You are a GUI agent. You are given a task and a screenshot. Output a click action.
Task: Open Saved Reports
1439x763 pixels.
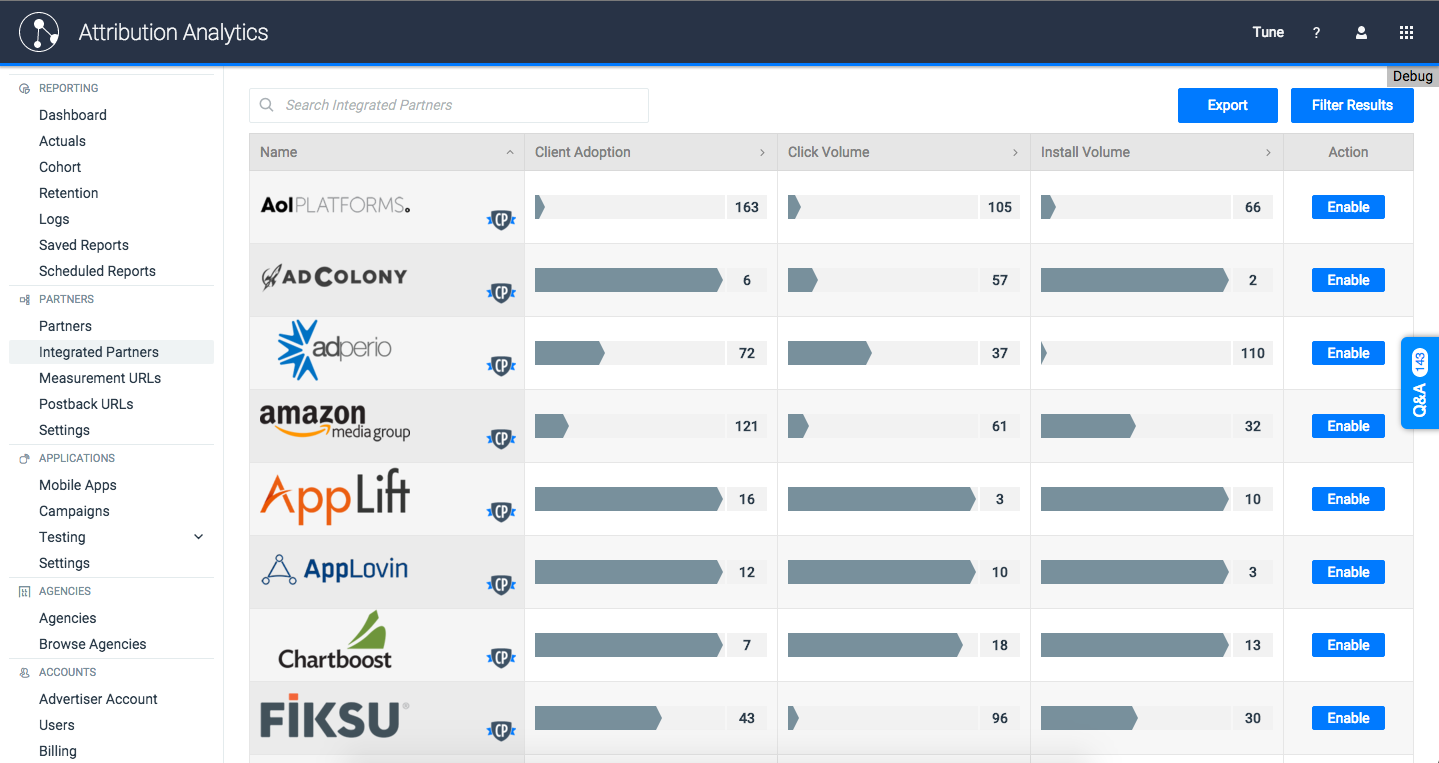84,245
